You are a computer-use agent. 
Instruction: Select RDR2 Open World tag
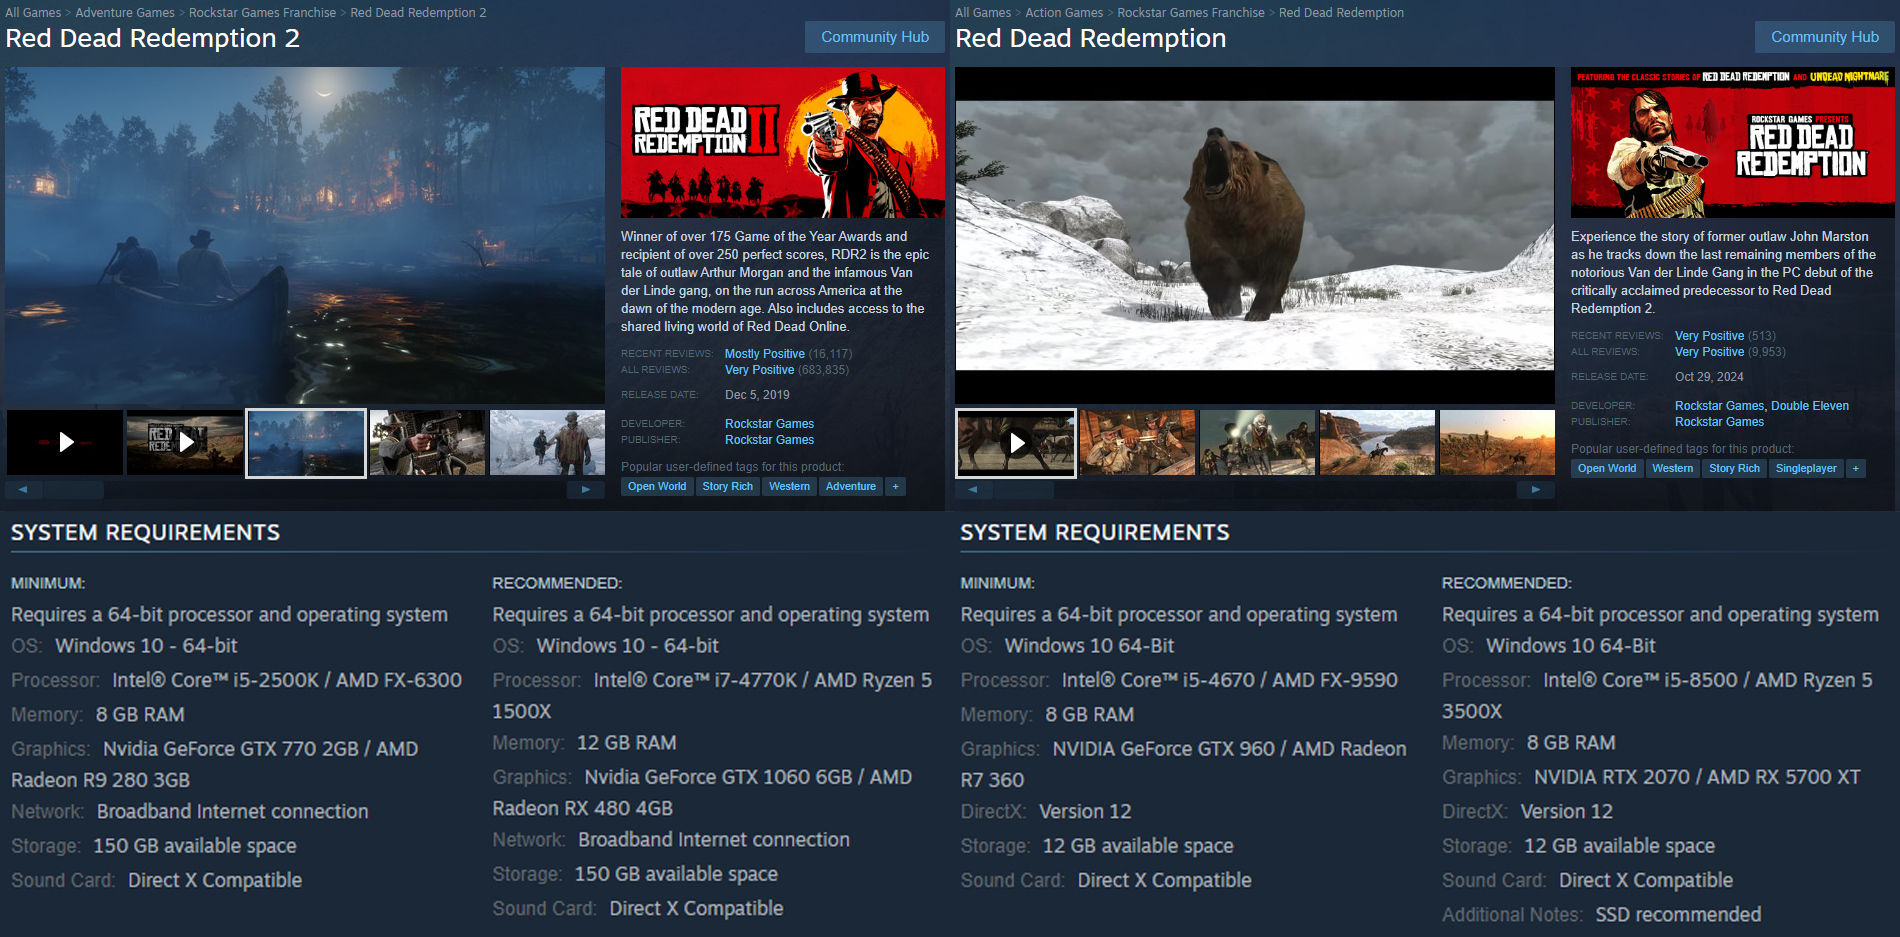[x=657, y=486]
